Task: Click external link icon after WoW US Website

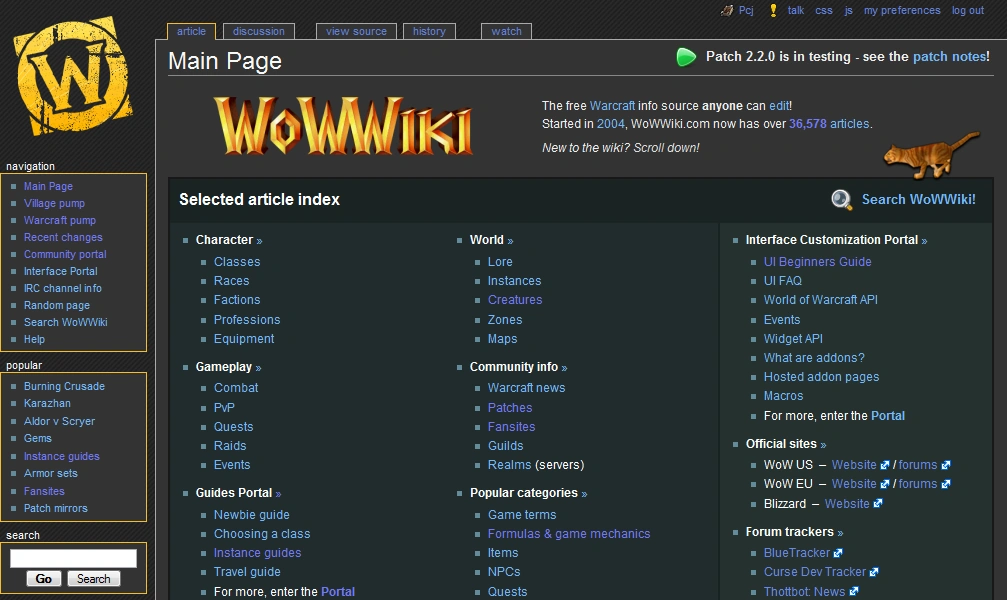Action: click(885, 465)
